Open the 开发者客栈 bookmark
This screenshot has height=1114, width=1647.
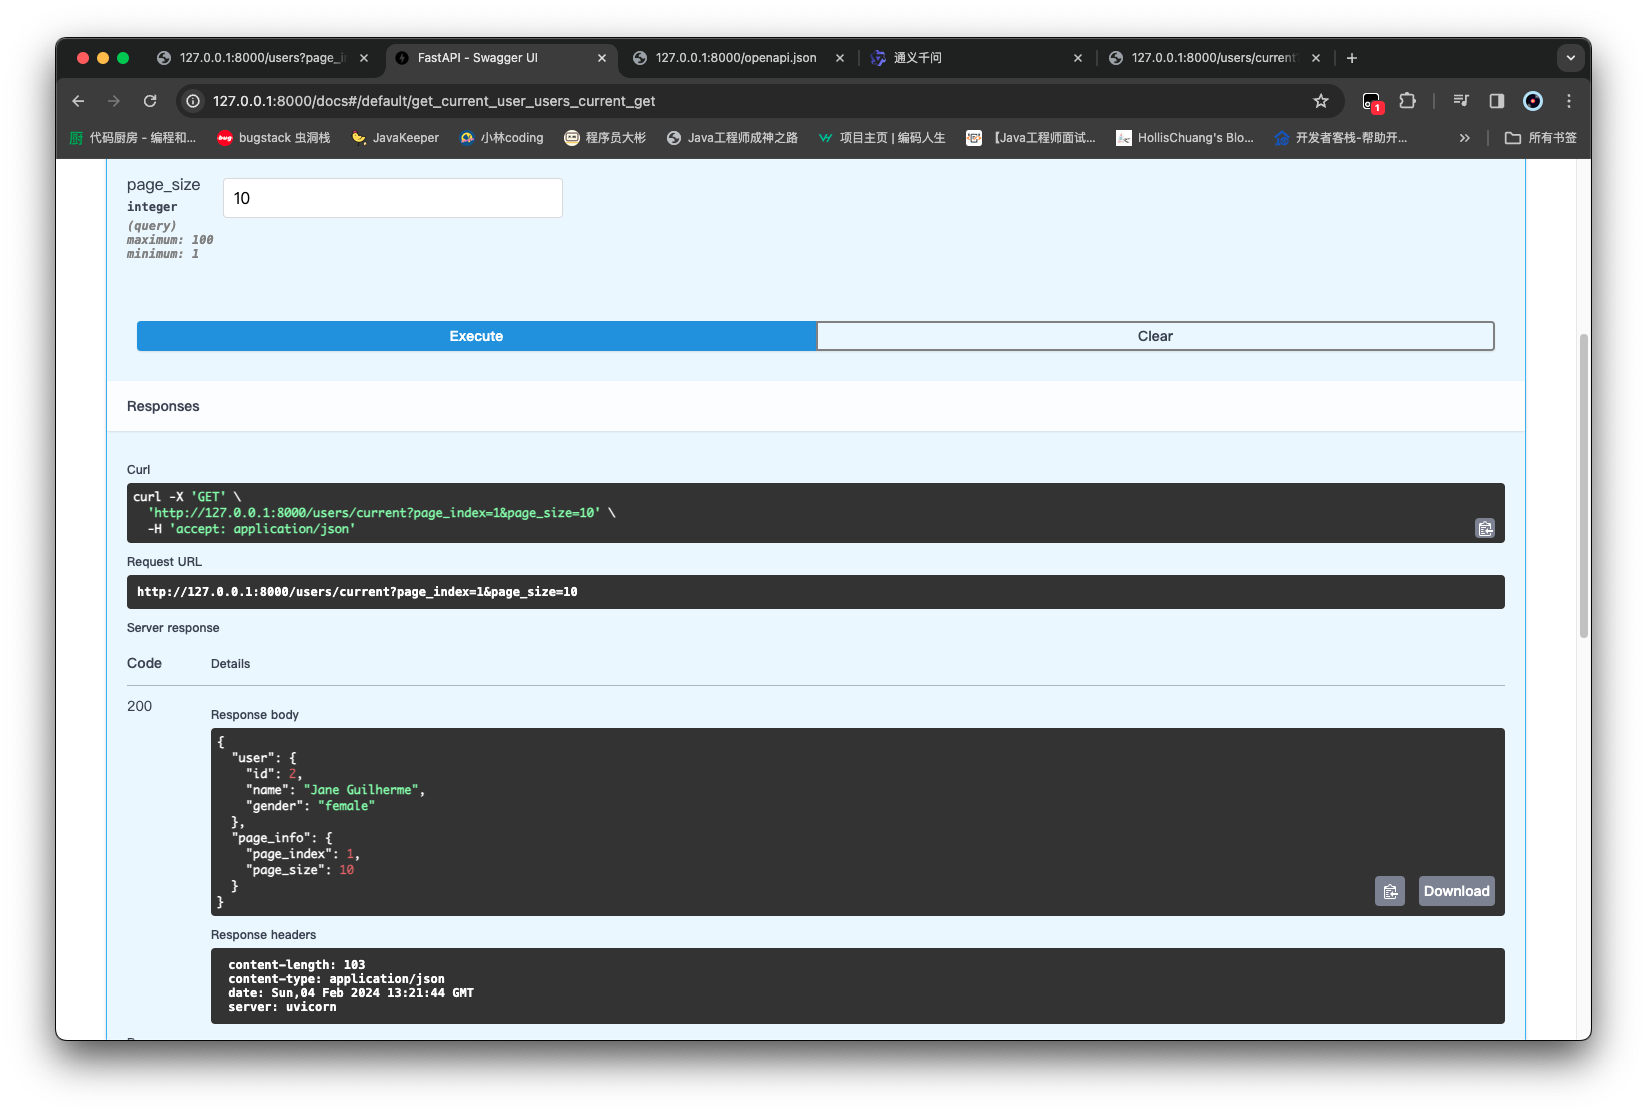(x=1341, y=138)
